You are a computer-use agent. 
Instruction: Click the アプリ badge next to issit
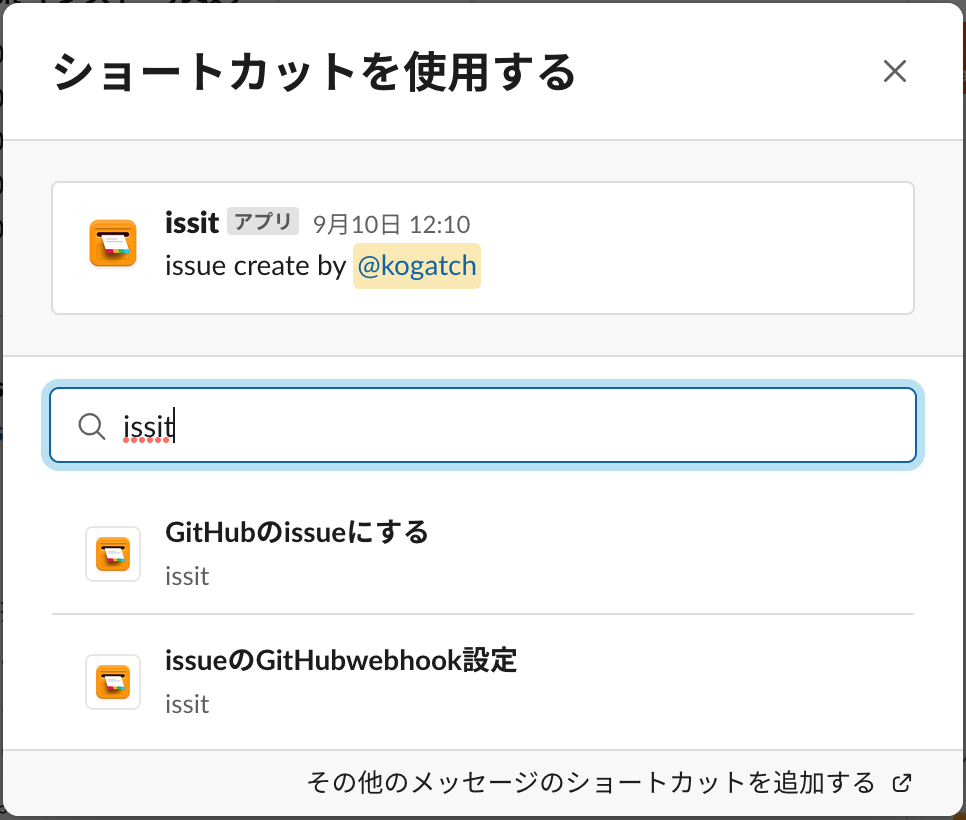click(x=263, y=222)
